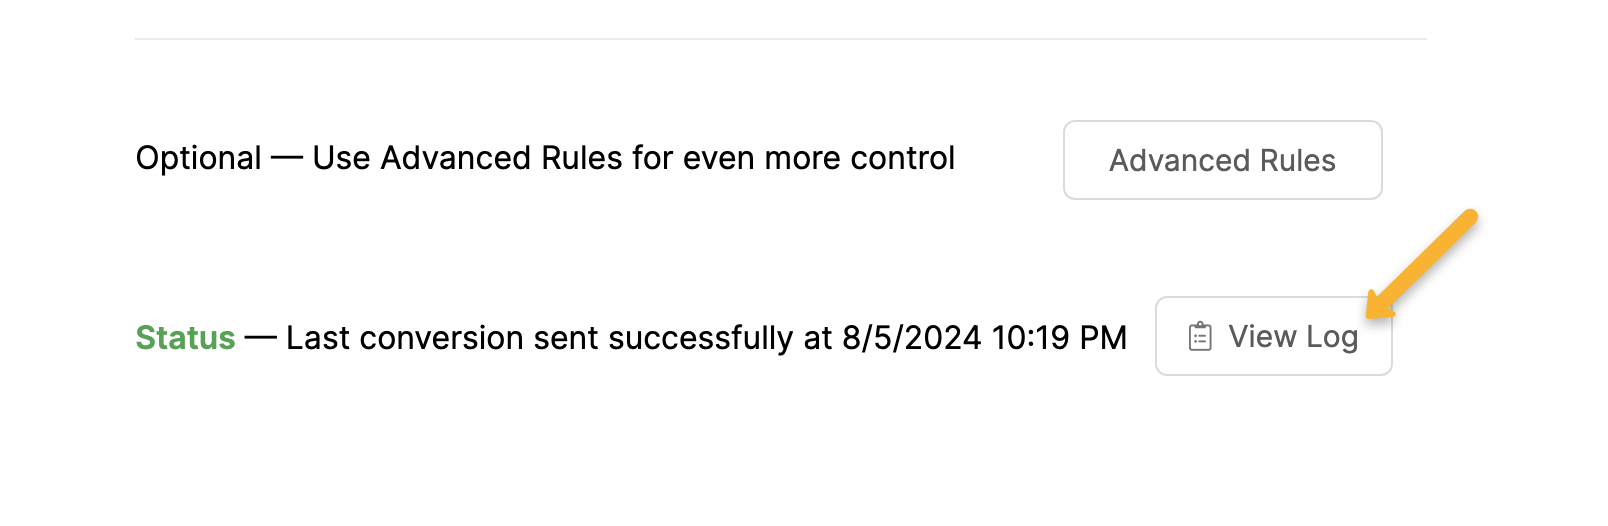Click the horizontal divider line at top
This screenshot has width=1608, height=526.
tap(780, 39)
